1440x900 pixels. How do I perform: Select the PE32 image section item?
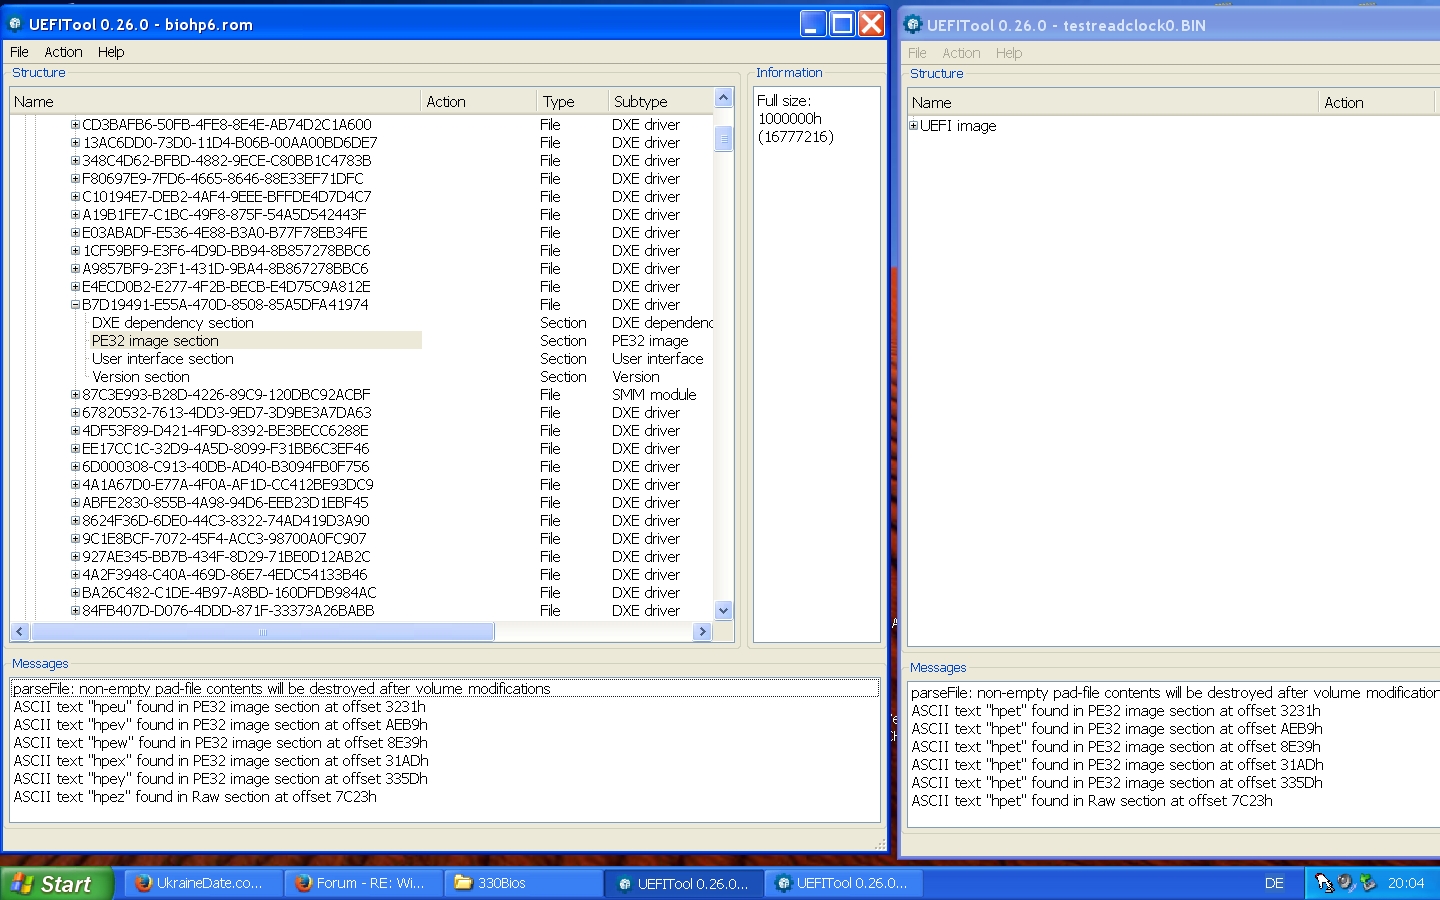coord(155,341)
